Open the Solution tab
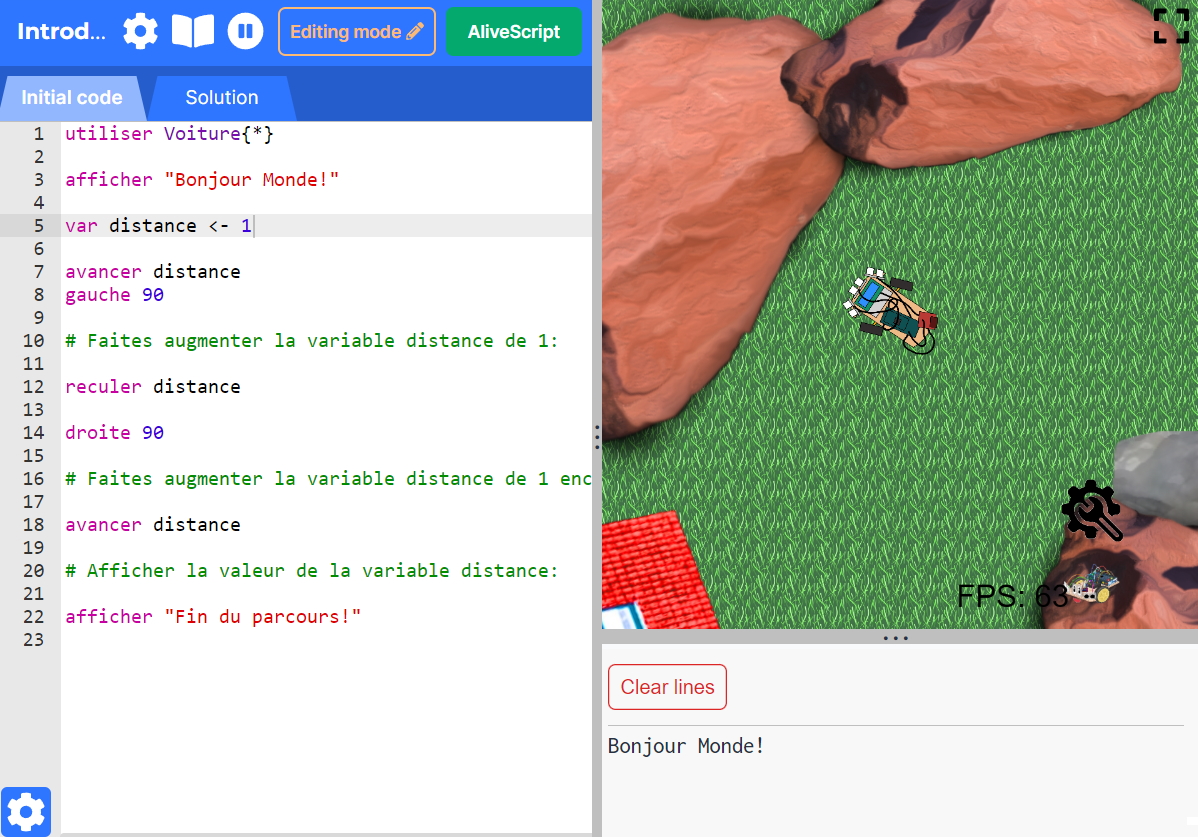This screenshot has height=837, width=1198. [x=221, y=97]
